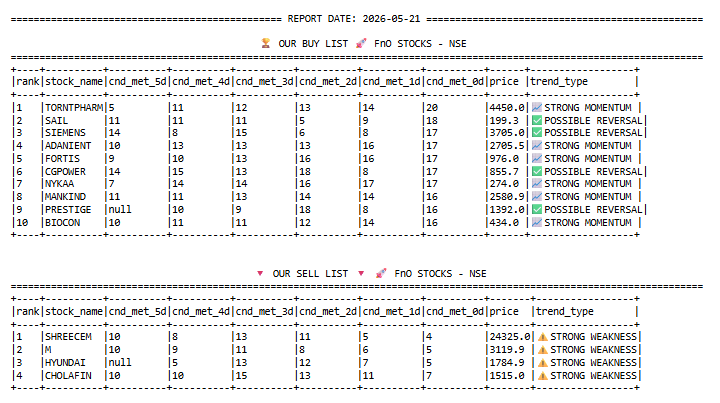Click the rank header in the sell table

click(28, 312)
